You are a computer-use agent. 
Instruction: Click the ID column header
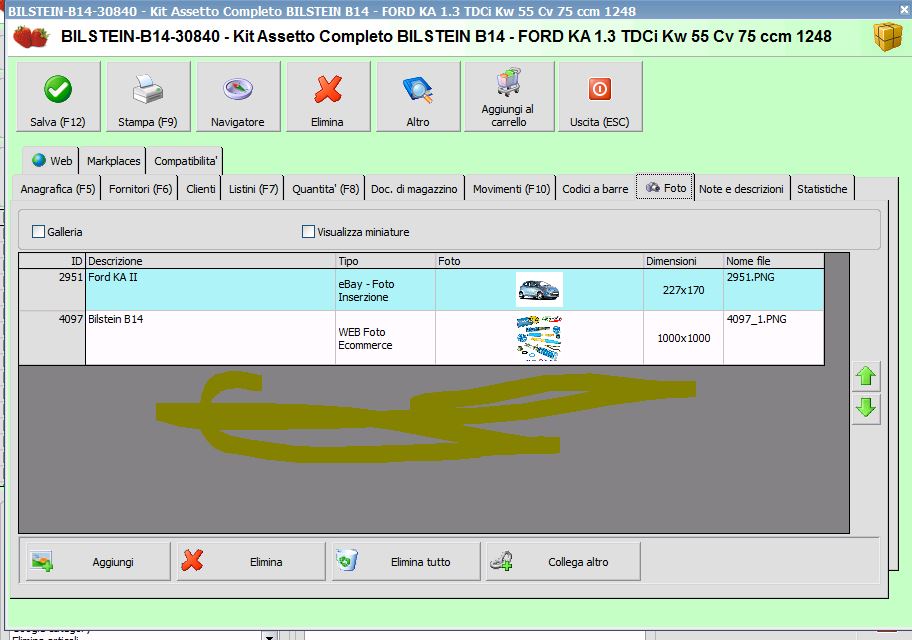tap(52, 261)
